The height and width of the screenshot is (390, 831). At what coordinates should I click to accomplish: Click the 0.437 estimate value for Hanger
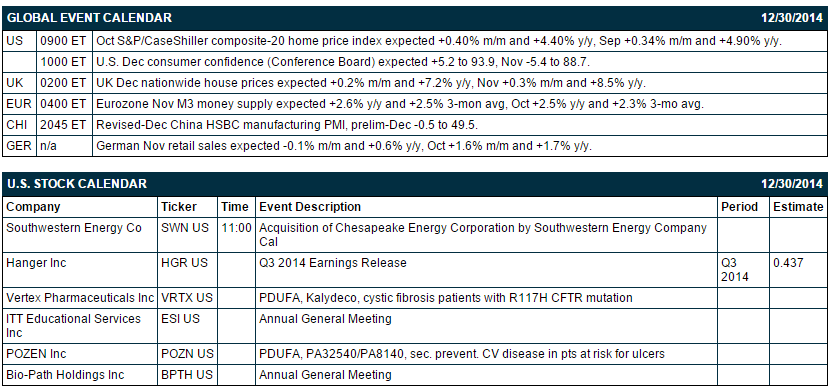pyautogui.click(x=788, y=262)
